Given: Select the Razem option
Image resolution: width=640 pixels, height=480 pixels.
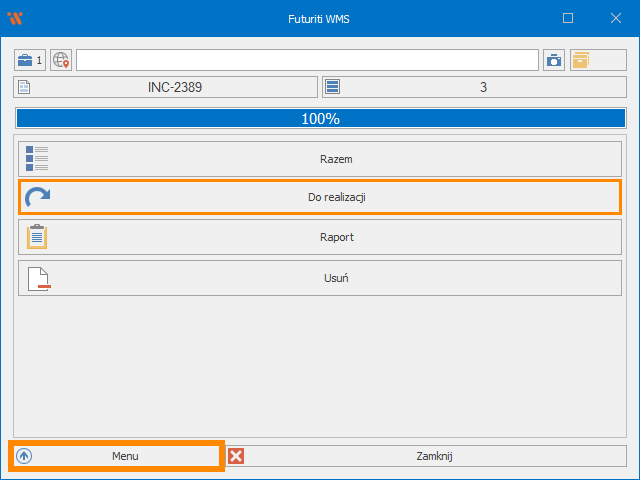Looking at the screenshot, I should (x=335, y=159).
